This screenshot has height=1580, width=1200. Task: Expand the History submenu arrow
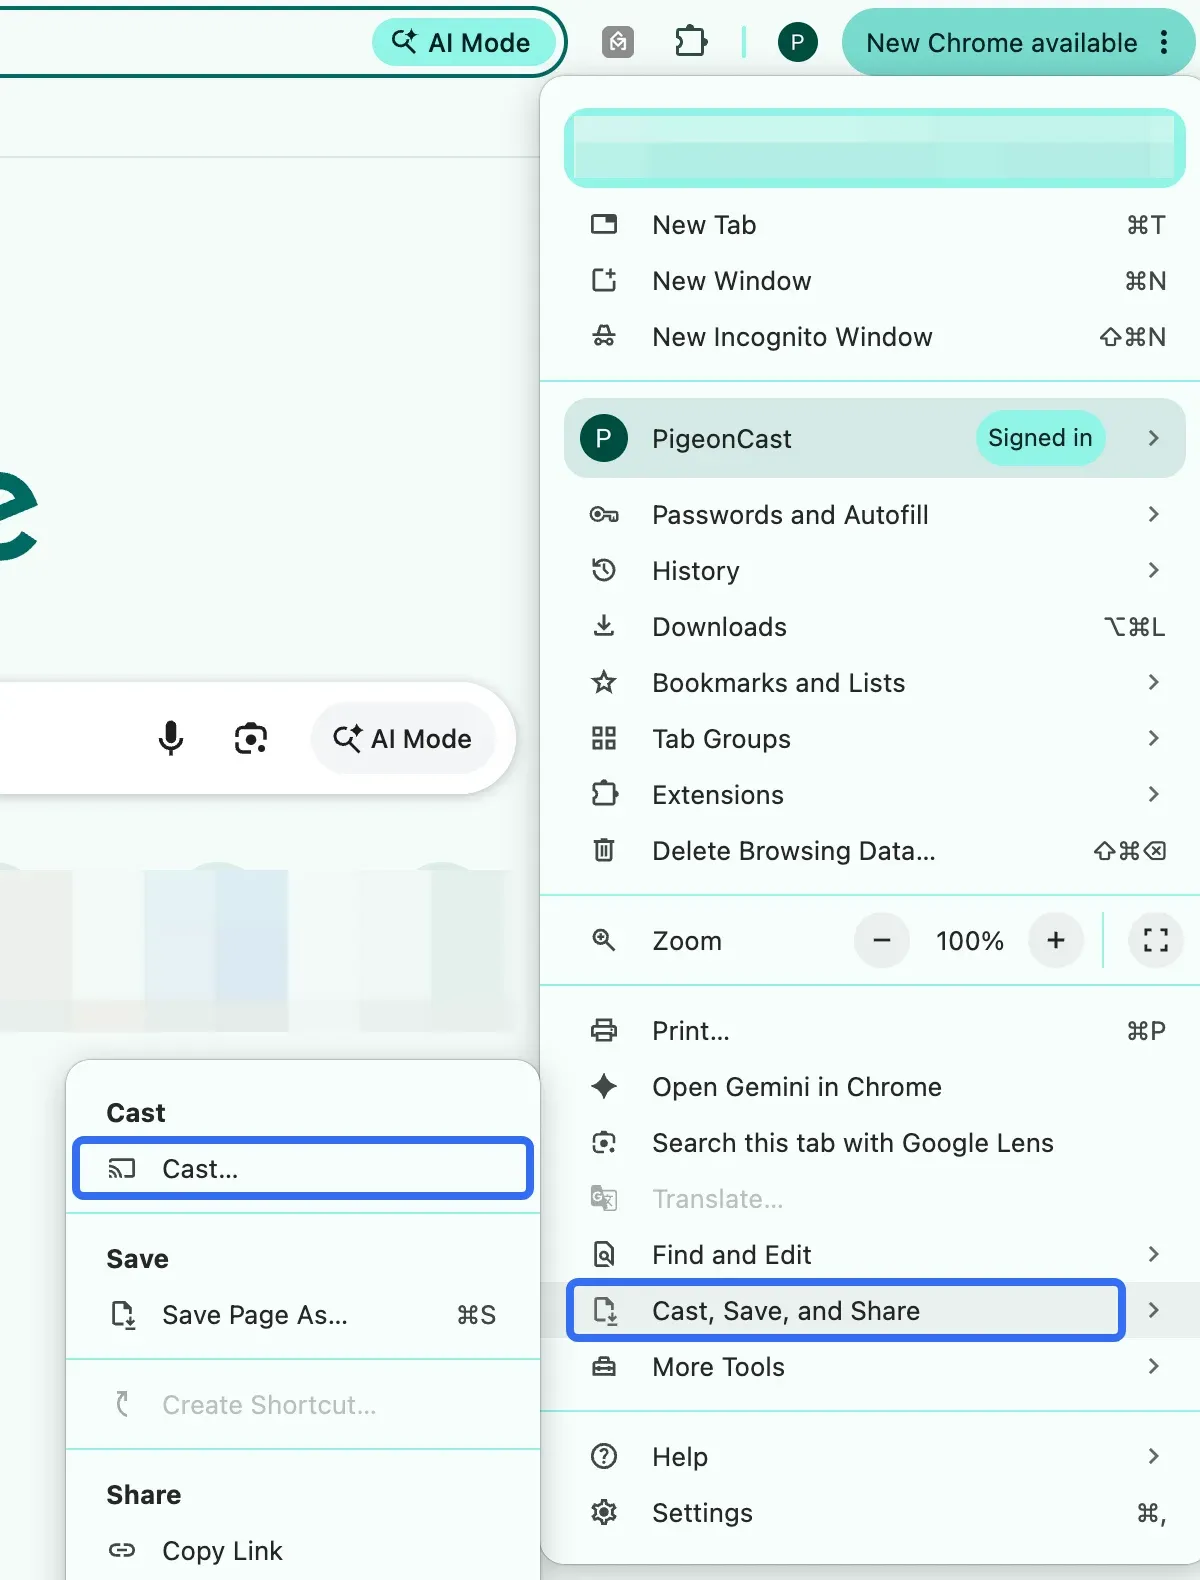click(x=1154, y=570)
